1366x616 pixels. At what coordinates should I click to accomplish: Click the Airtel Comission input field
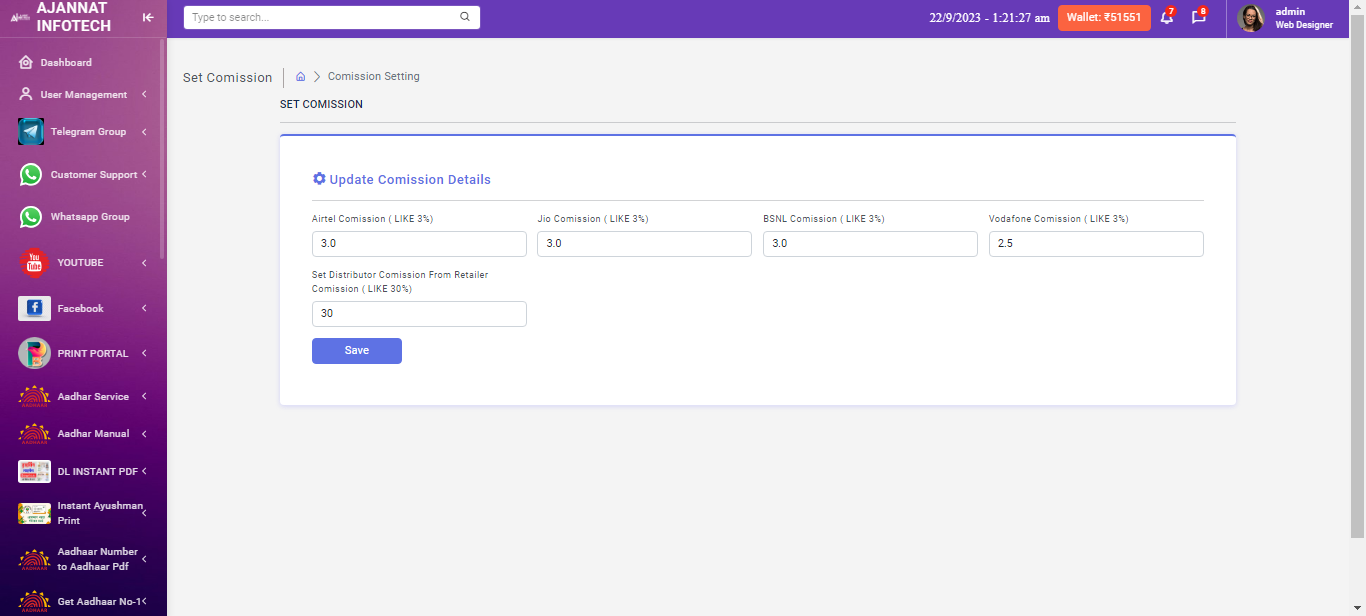click(419, 244)
